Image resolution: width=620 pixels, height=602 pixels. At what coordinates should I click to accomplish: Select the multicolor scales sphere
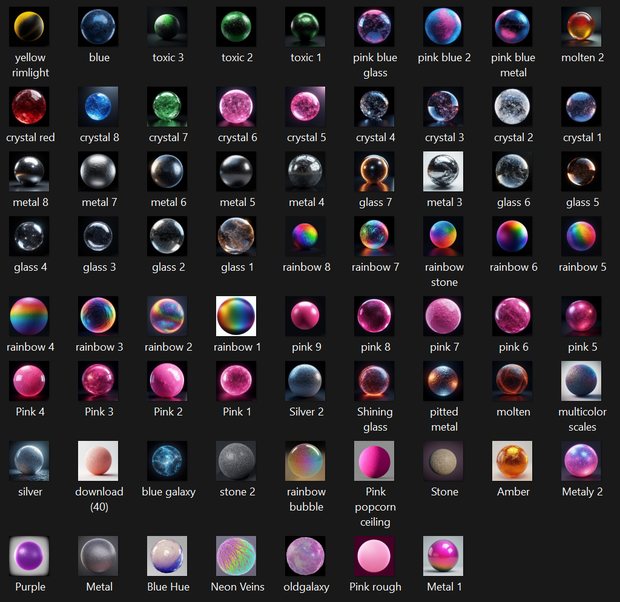[x=581, y=381]
